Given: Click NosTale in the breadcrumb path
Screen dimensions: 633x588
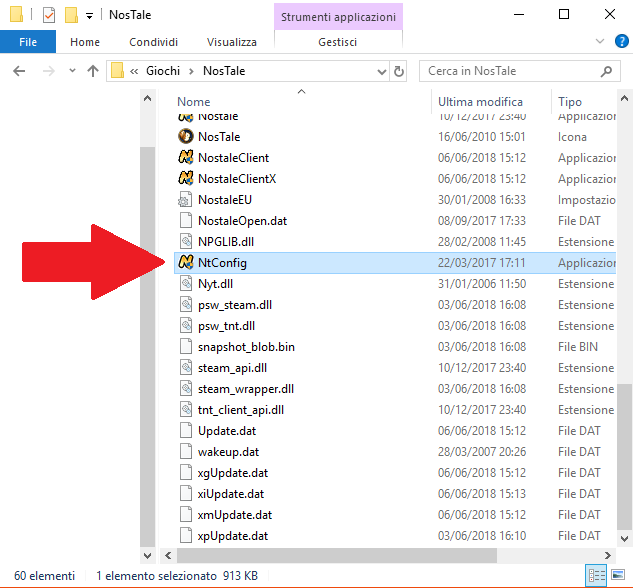Looking at the screenshot, I should 224,71.
